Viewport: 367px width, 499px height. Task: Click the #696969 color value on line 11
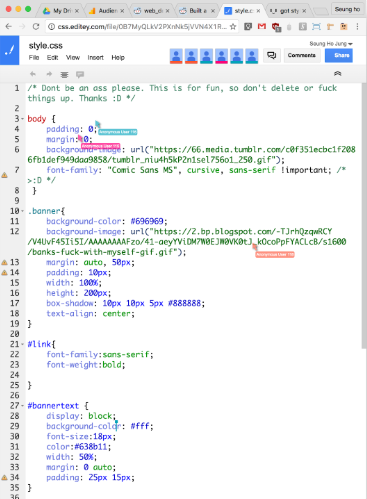point(147,221)
